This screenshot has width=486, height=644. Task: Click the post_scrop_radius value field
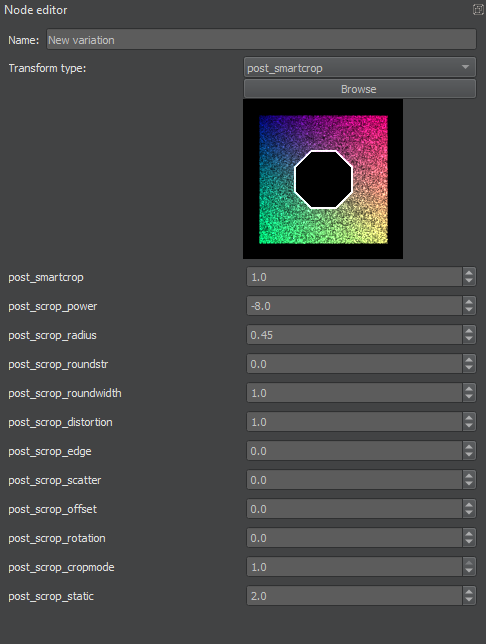(x=355, y=335)
